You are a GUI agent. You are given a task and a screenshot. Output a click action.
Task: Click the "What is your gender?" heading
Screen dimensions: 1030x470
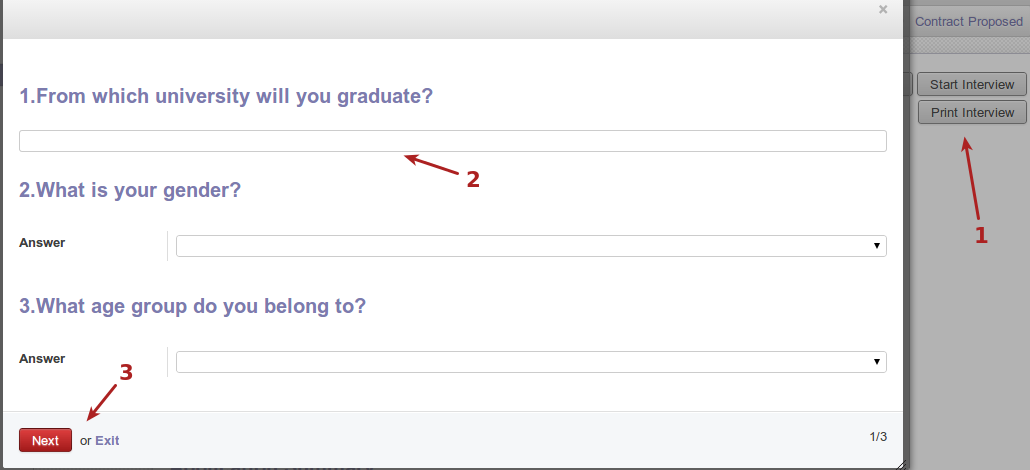click(x=130, y=190)
